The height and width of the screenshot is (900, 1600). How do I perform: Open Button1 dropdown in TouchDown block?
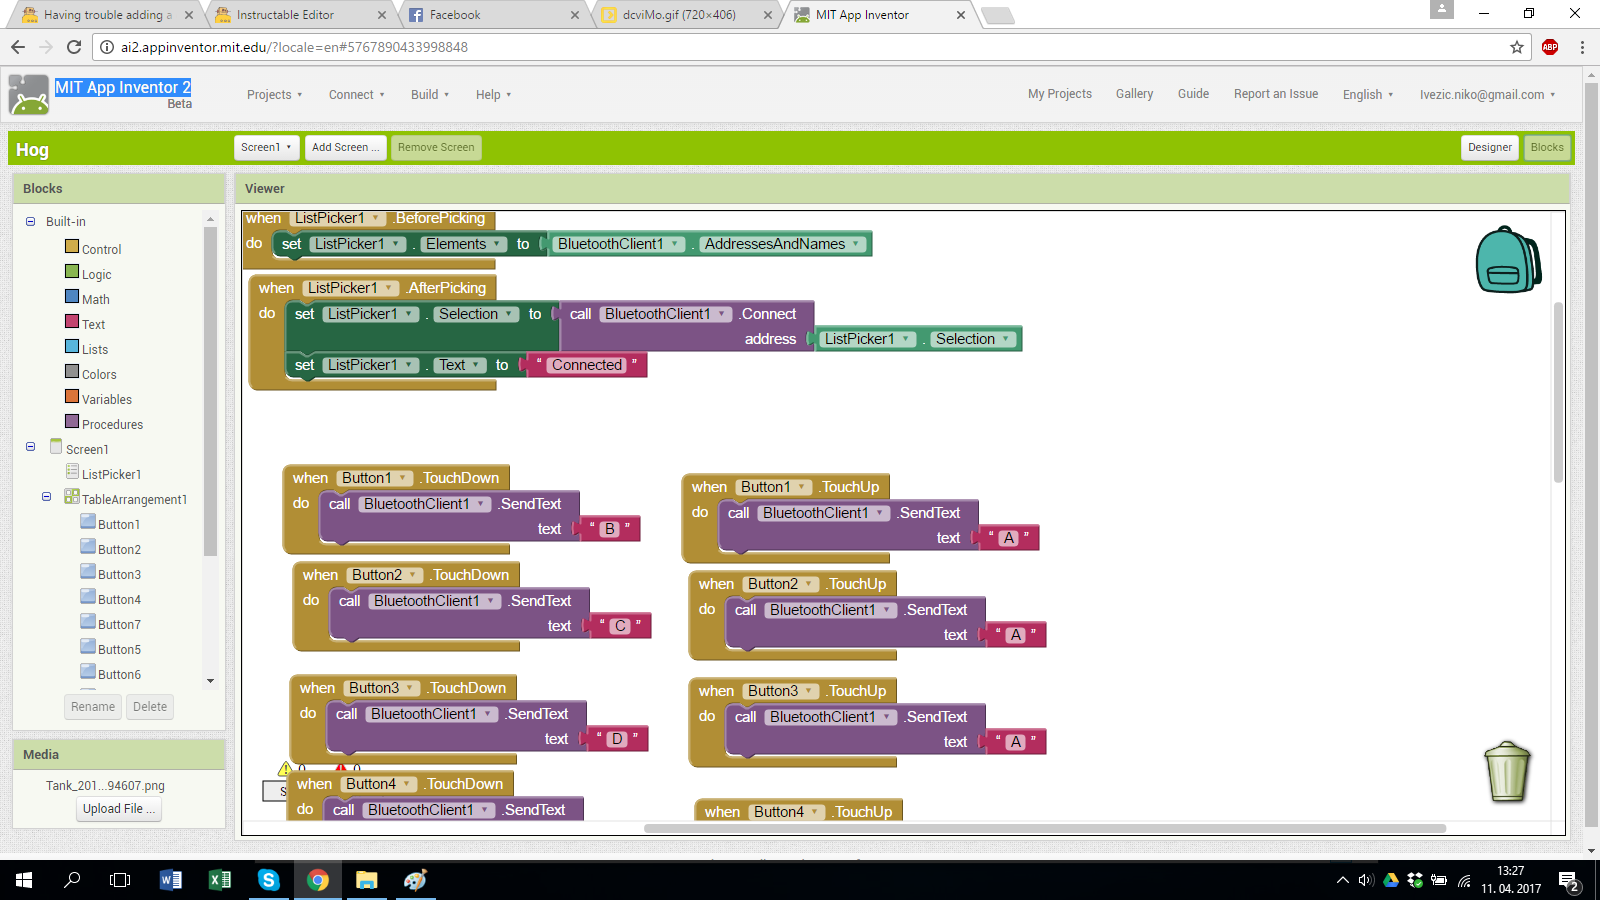click(374, 478)
